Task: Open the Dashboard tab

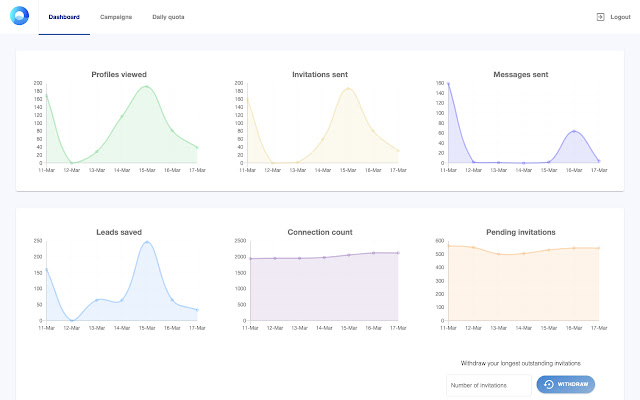Action: pos(64,17)
